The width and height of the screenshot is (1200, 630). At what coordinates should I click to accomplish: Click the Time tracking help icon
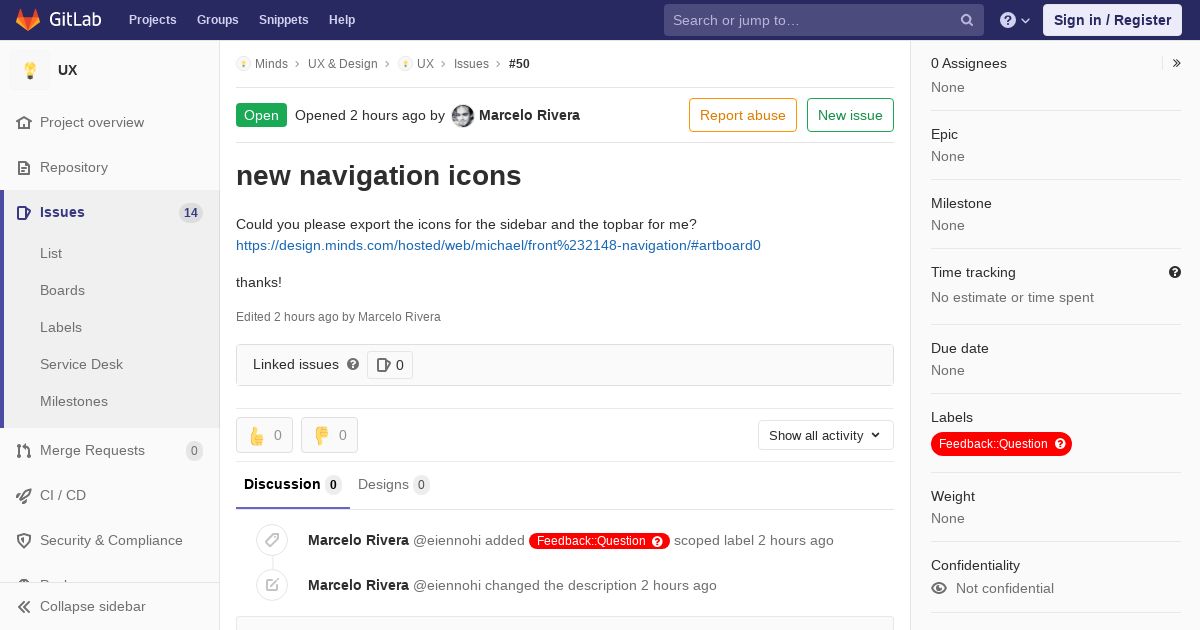pyautogui.click(x=1175, y=272)
